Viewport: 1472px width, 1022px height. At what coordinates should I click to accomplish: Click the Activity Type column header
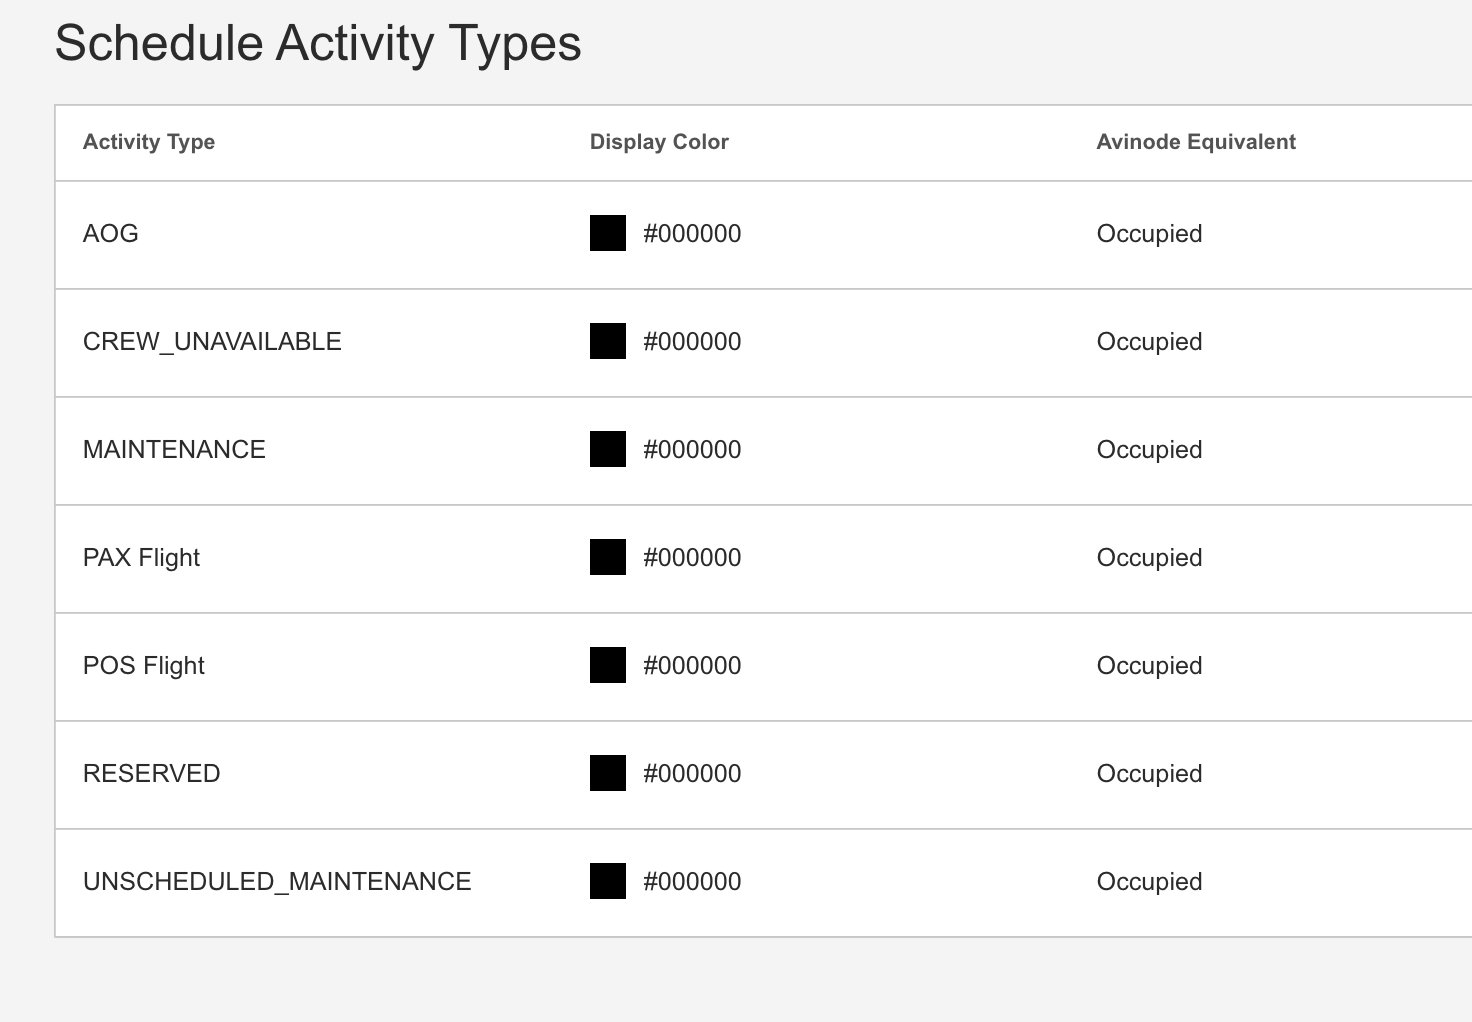tap(149, 142)
